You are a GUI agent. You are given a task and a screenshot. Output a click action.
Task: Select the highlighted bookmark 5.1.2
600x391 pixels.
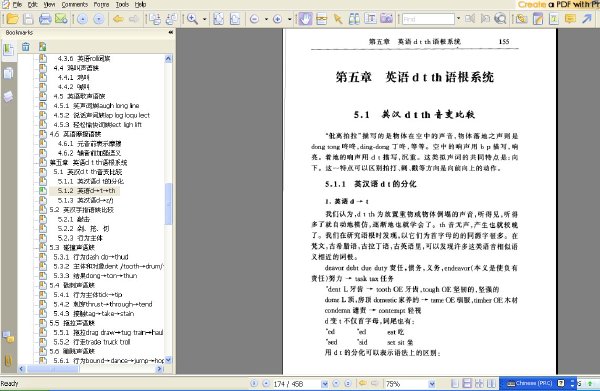(x=86, y=191)
